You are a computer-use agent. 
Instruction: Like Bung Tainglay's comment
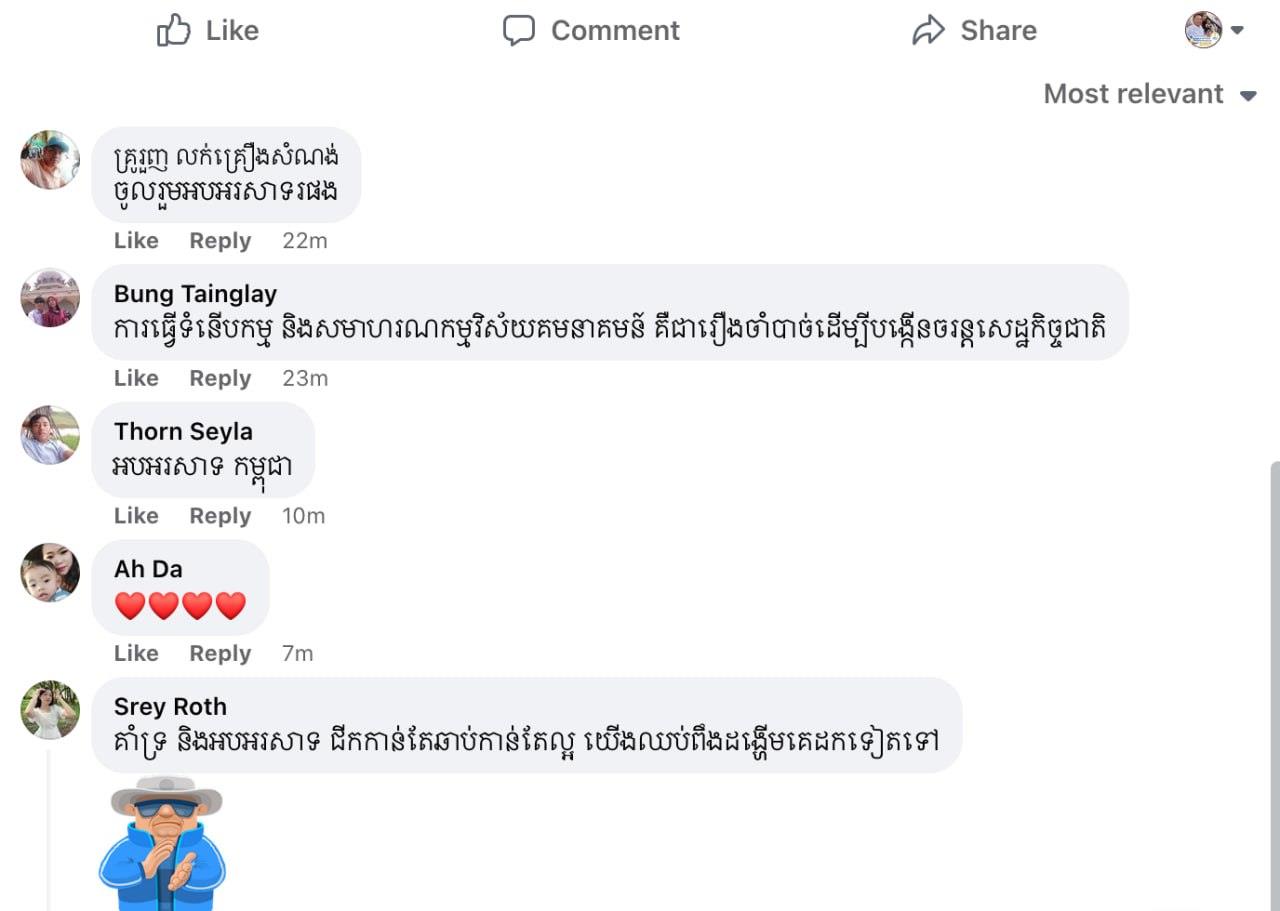point(136,378)
